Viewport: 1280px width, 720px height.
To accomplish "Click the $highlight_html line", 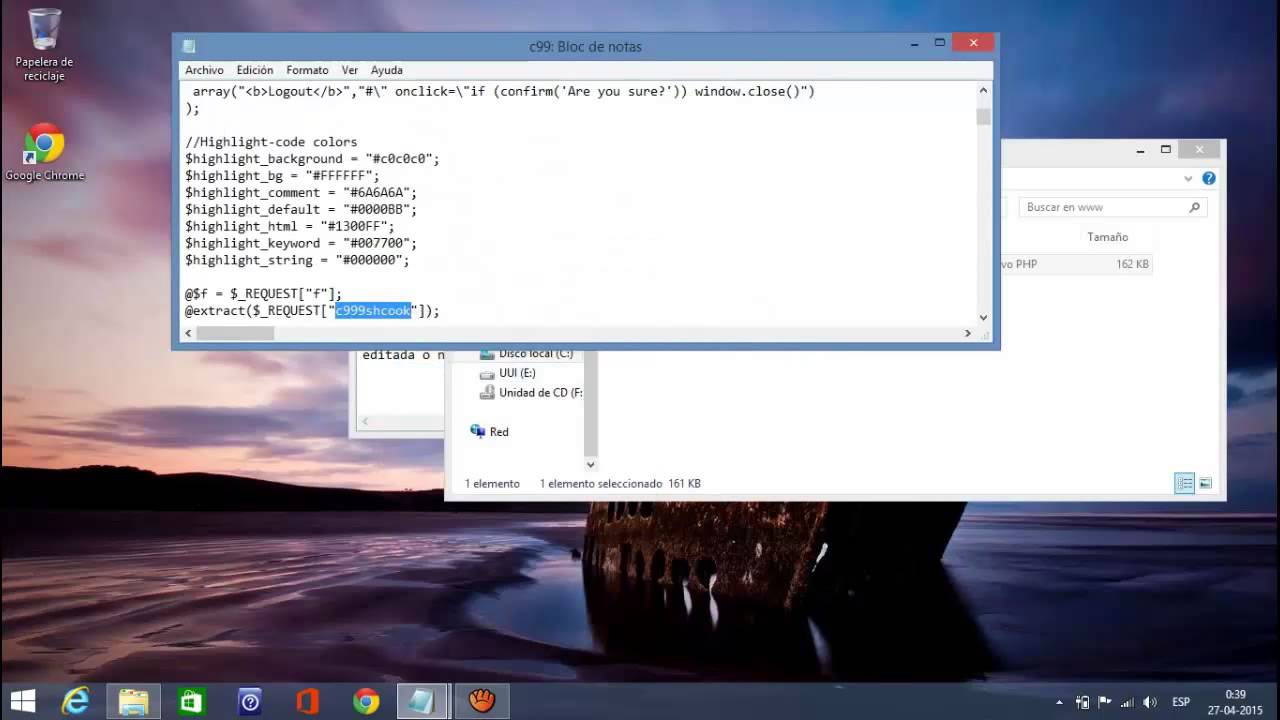I will pyautogui.click(x=290, y=226).
